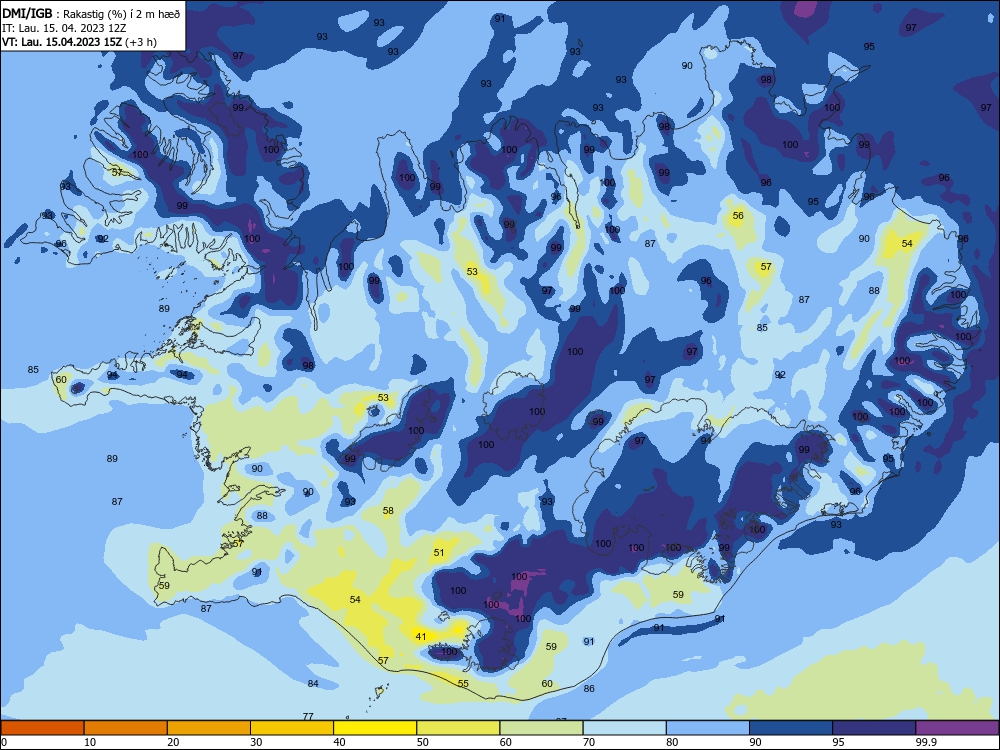Click the offshore value "84" on the map
This screenshot has width=1000, height=750.
click(312, 683)
